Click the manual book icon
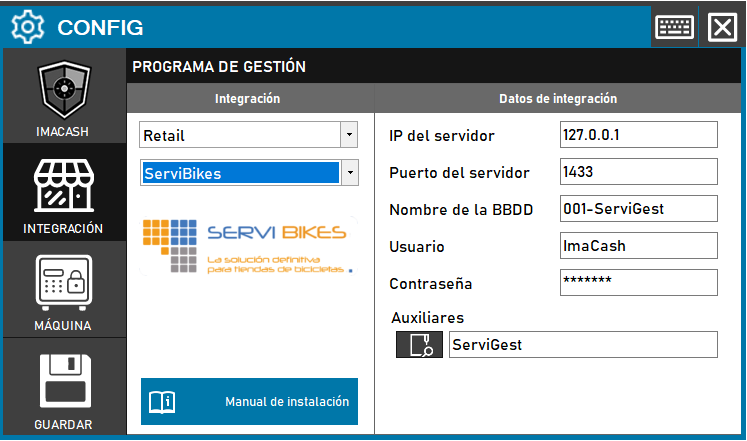 pos(162,402)
